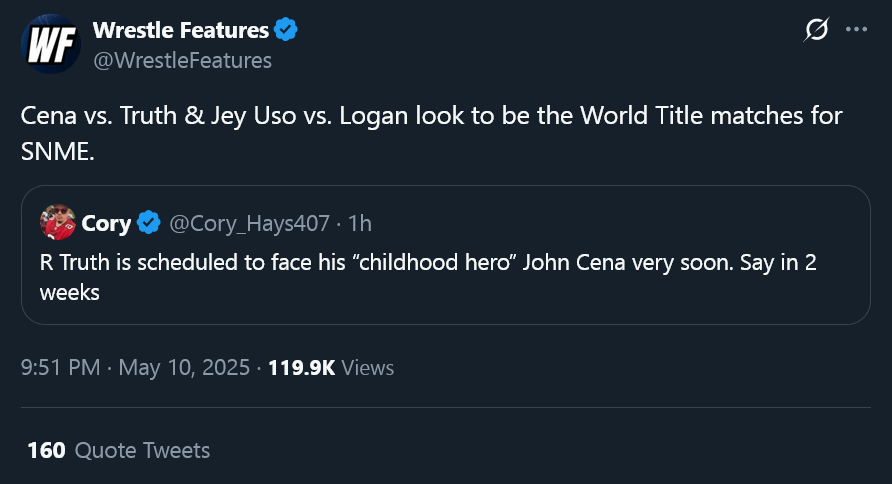Open the three-dot more options menu

tap(856, 30)
